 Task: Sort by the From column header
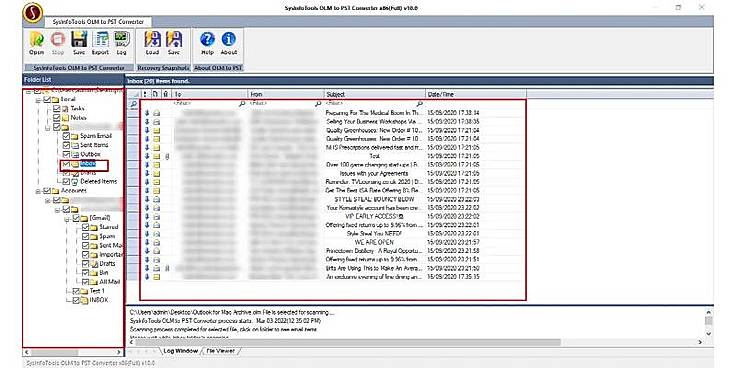pos(286,94)
